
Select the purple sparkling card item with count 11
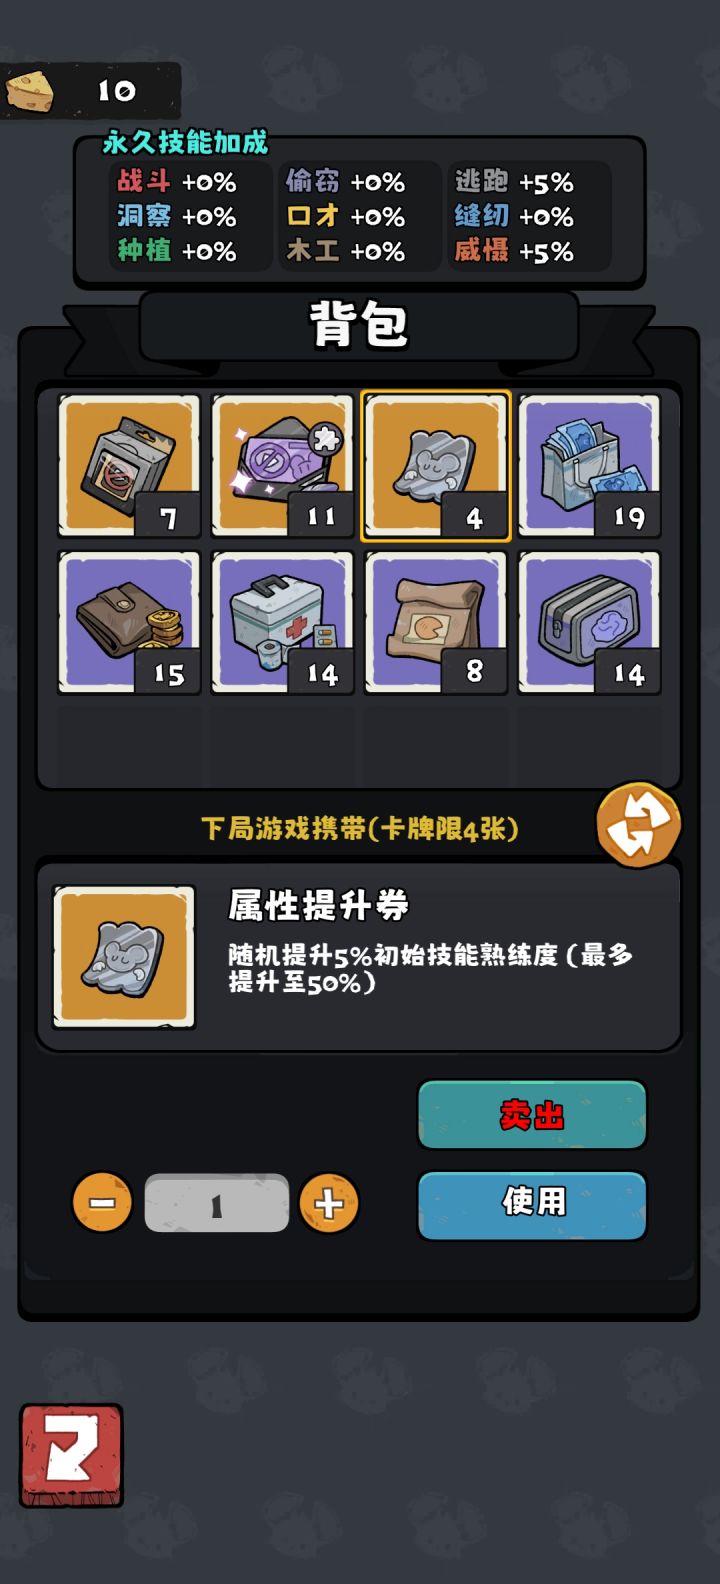click(x=283, y=465)
